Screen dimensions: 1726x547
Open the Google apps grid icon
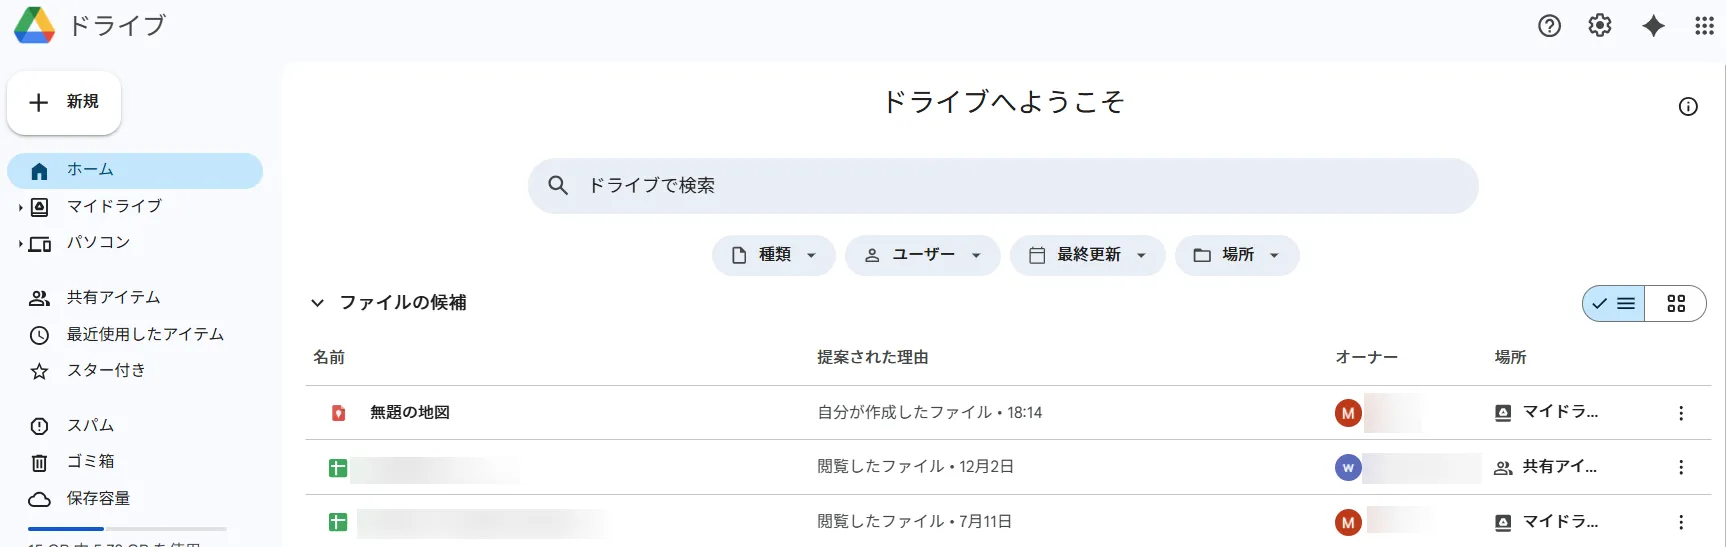1704,26
